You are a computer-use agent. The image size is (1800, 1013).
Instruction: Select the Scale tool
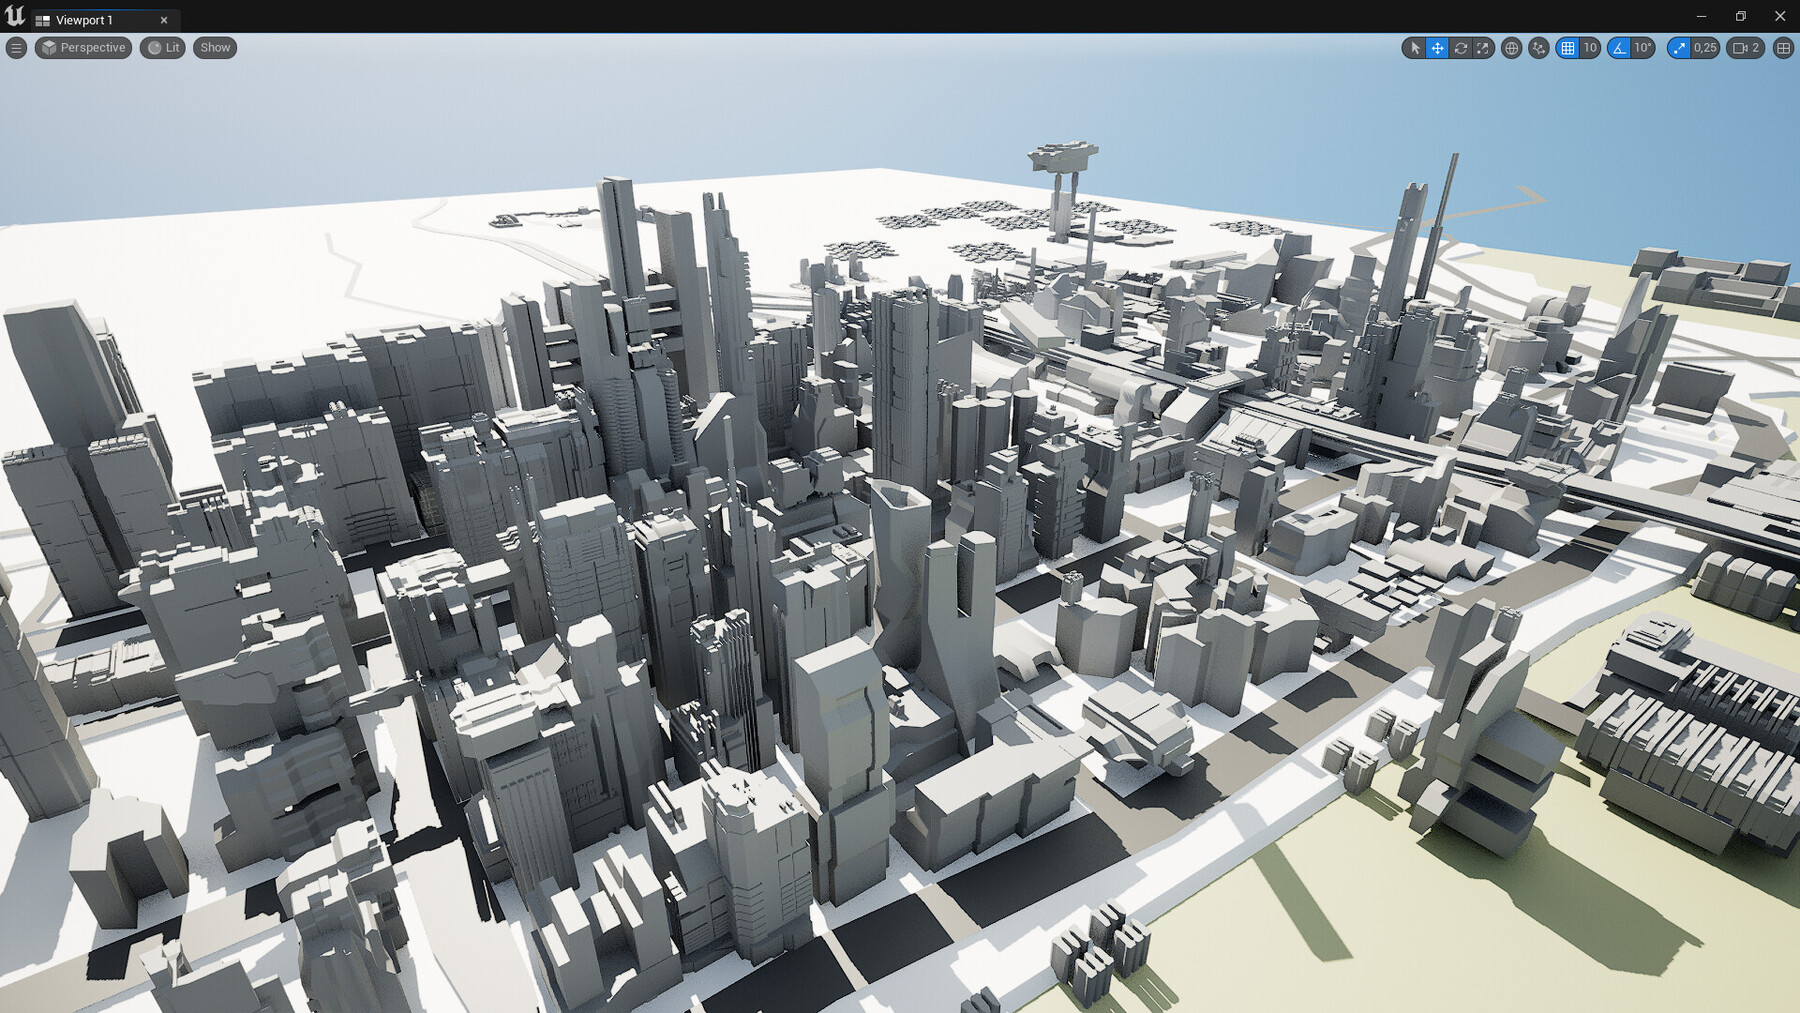pos(1482,48)
